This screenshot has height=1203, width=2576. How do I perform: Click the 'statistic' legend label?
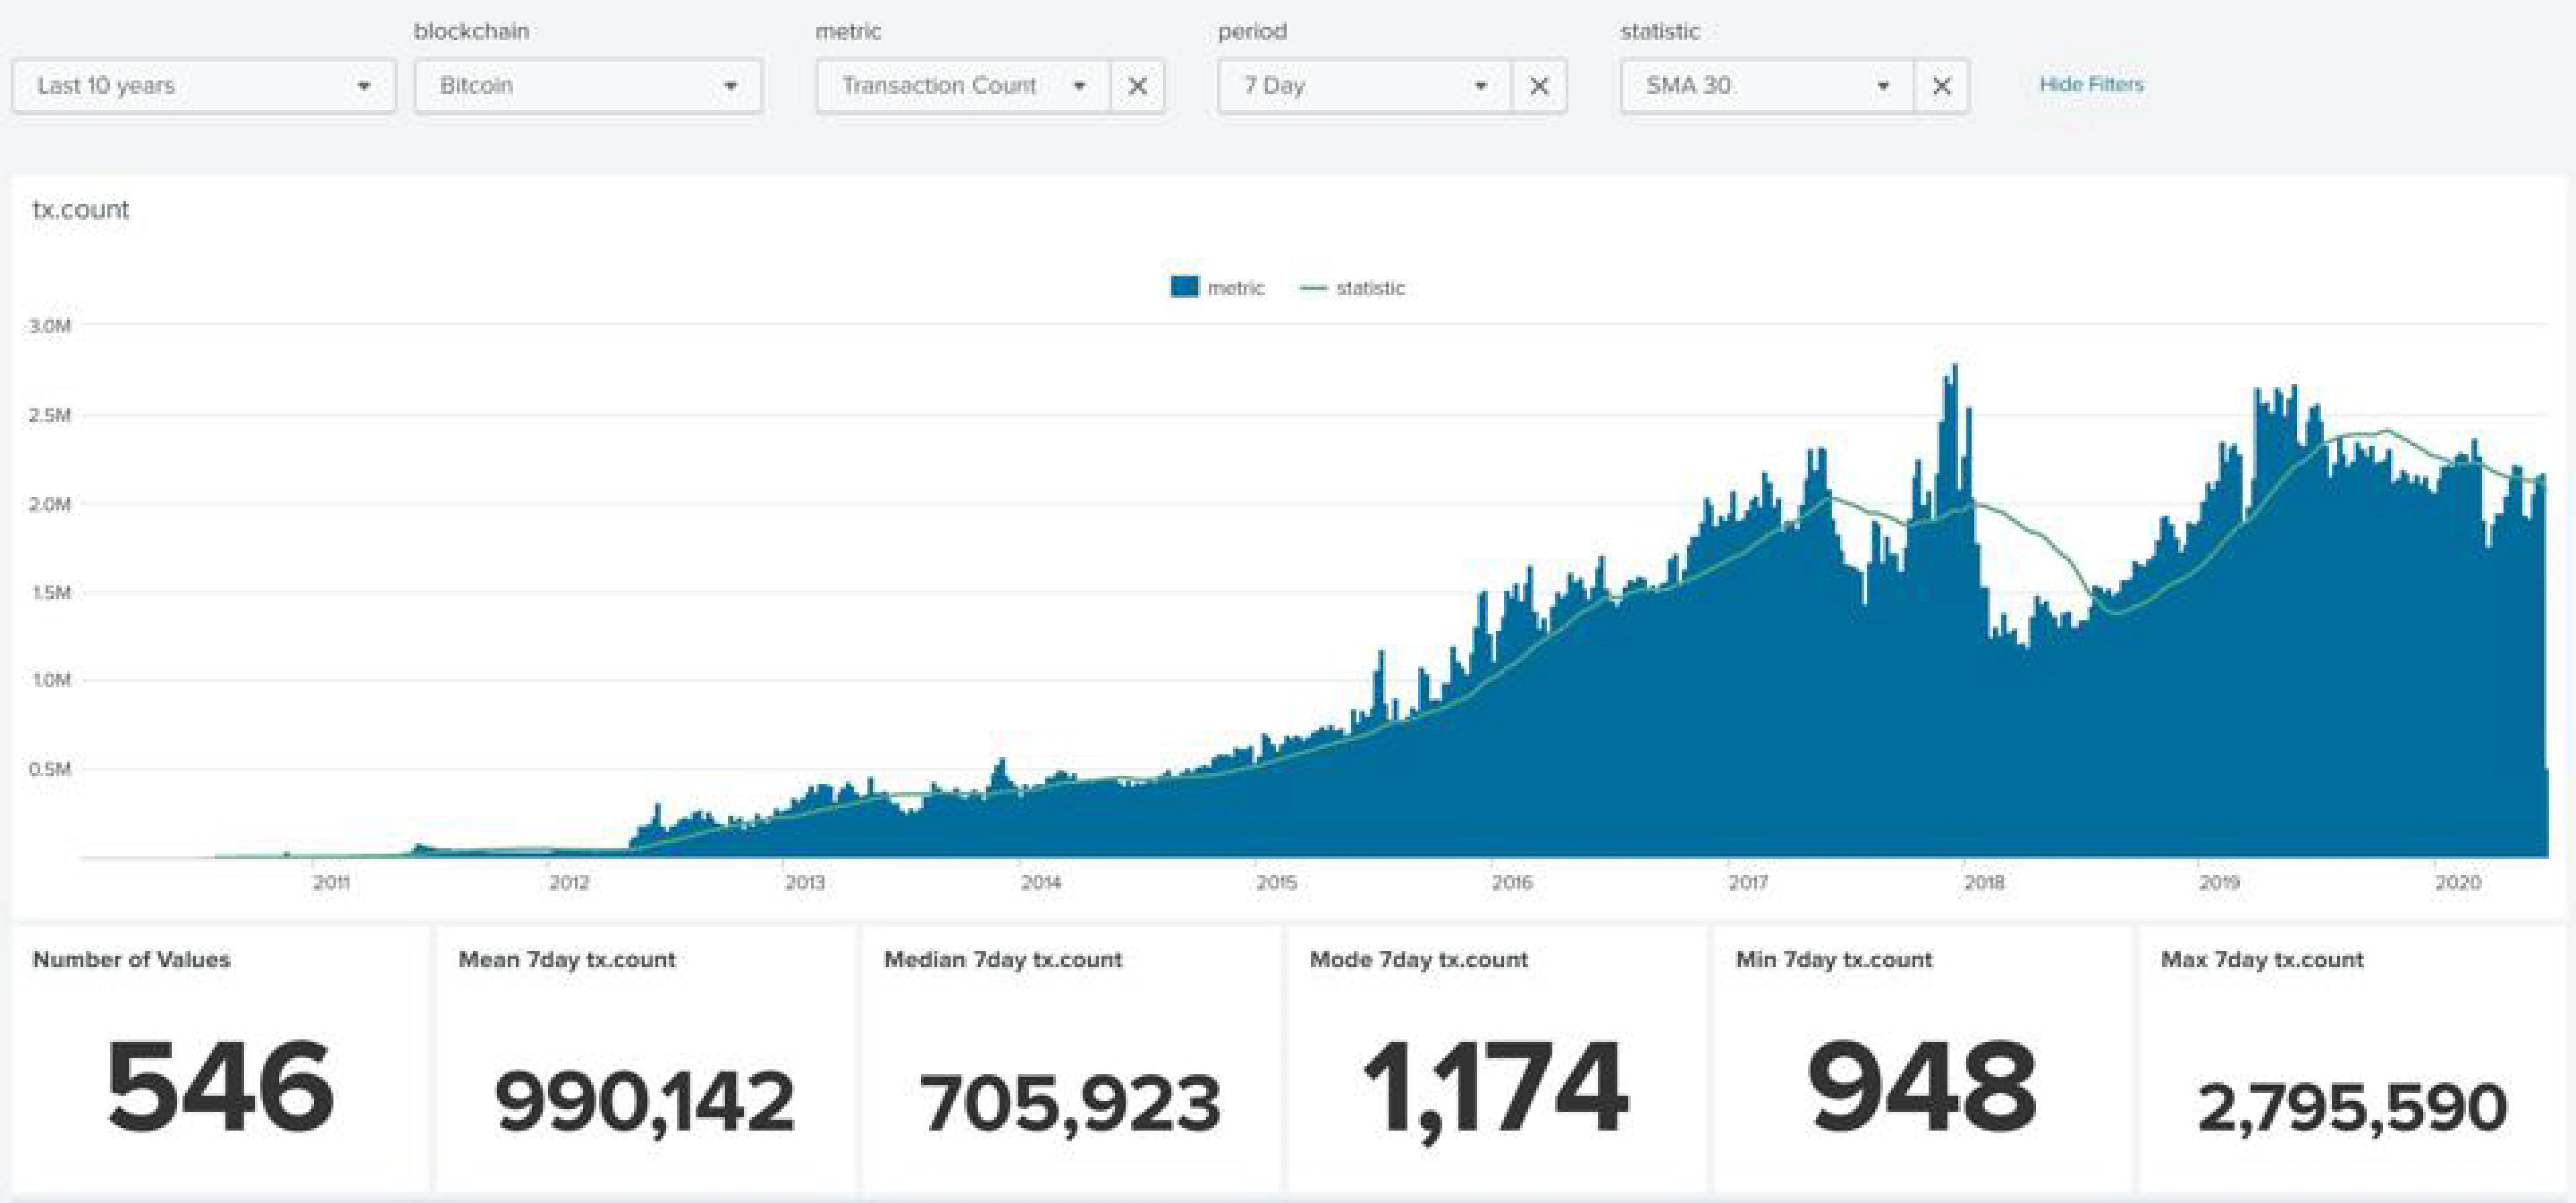pyautogui.click(x=1371, y=288)
